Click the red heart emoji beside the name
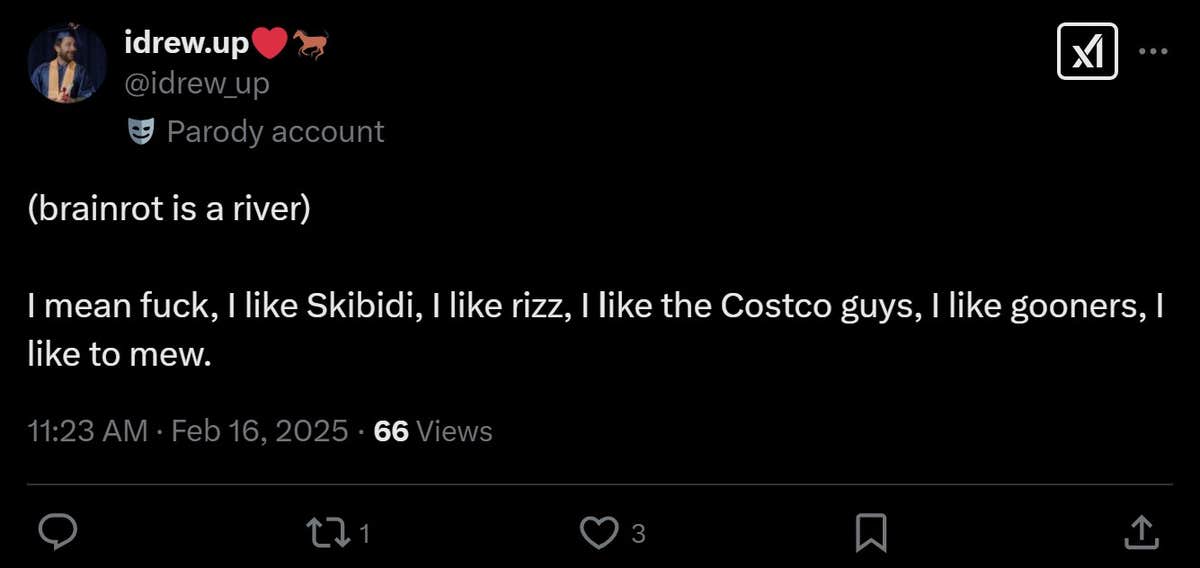The height and width of the screenshot is (568, 1200). 269,42
